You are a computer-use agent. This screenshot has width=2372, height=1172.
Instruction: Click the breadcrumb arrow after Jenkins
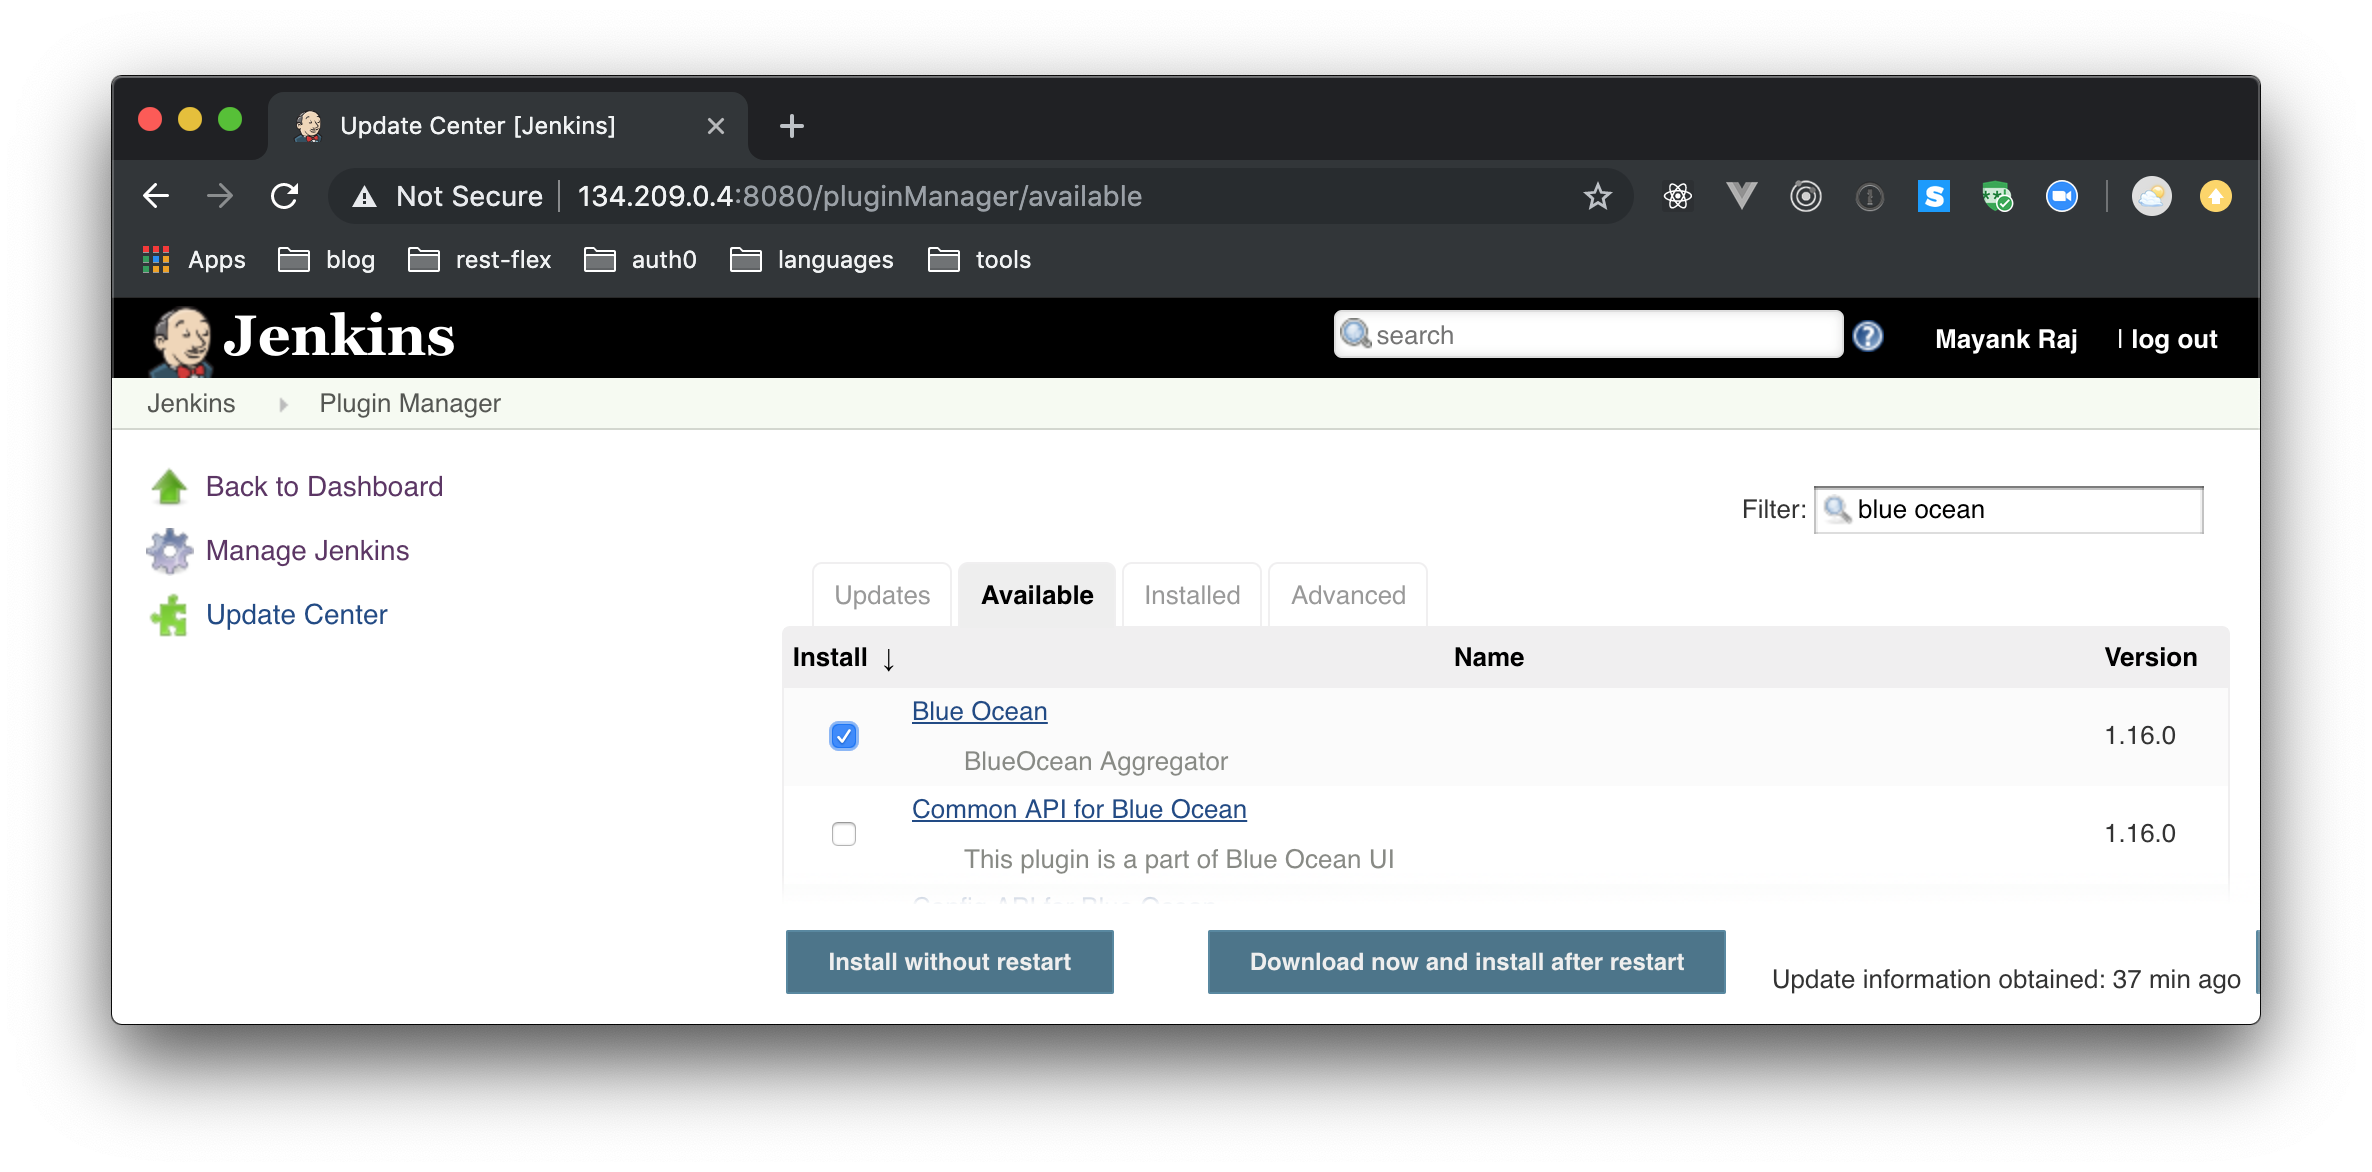(x=283, y=404)
